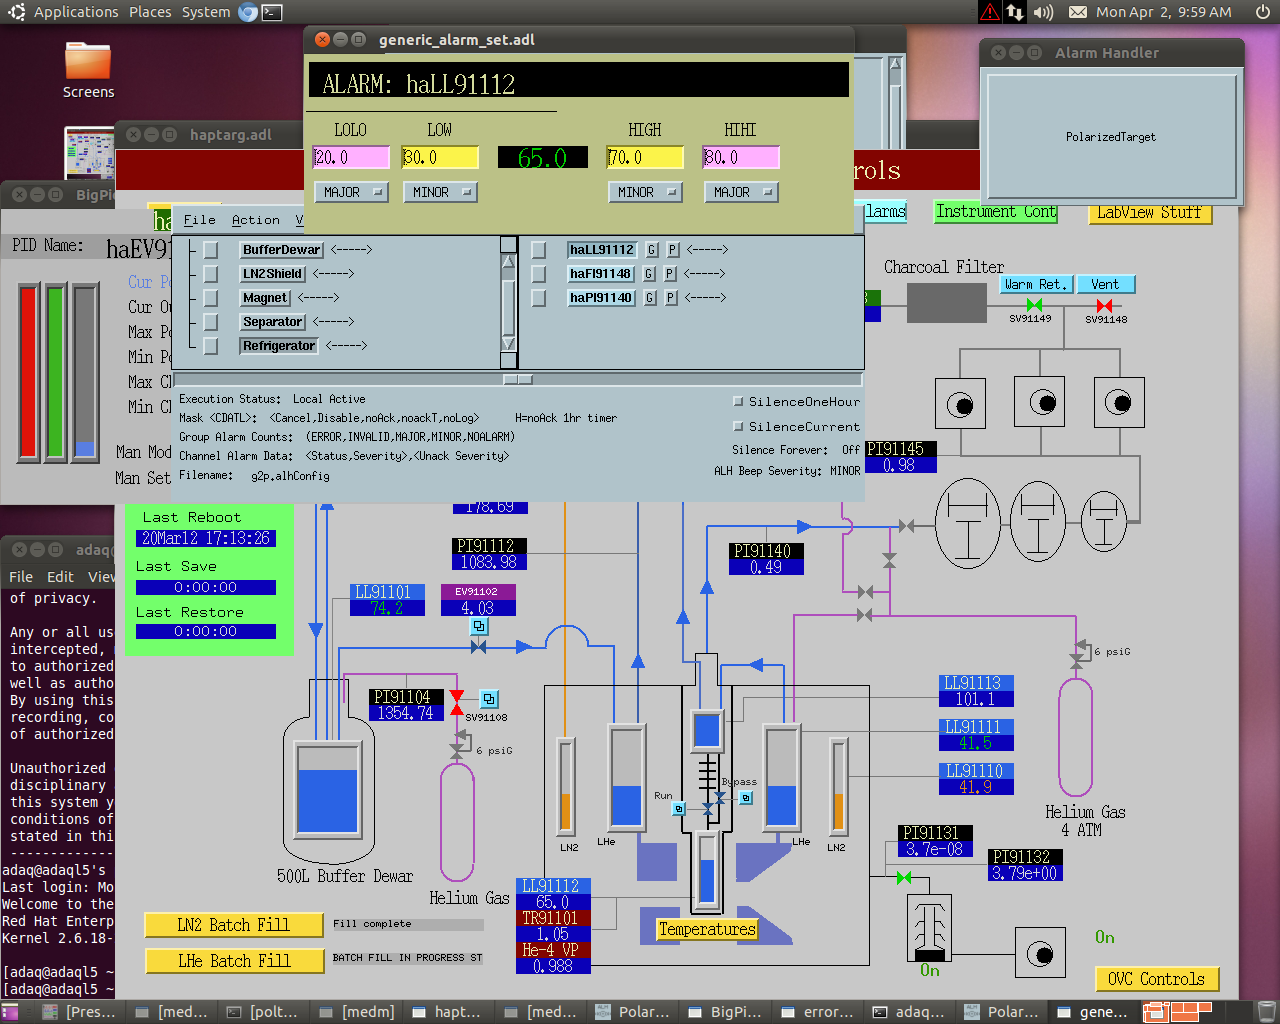The height and width of the screenshot is (1024, 1280).
Task: Click the Run related display icon
Action: pos(678,808)
